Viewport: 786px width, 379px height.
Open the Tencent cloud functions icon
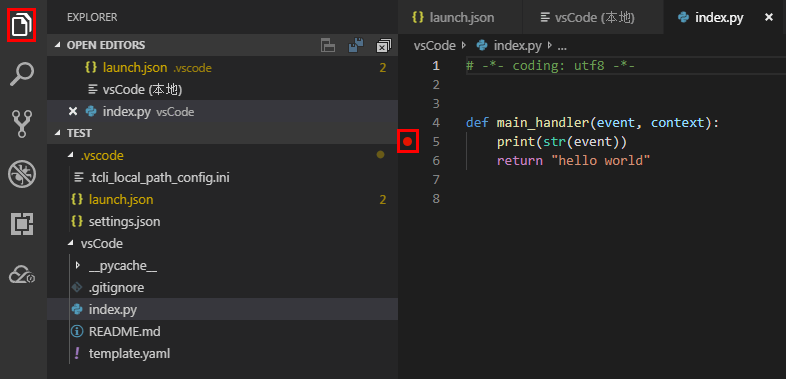[22, 275]
